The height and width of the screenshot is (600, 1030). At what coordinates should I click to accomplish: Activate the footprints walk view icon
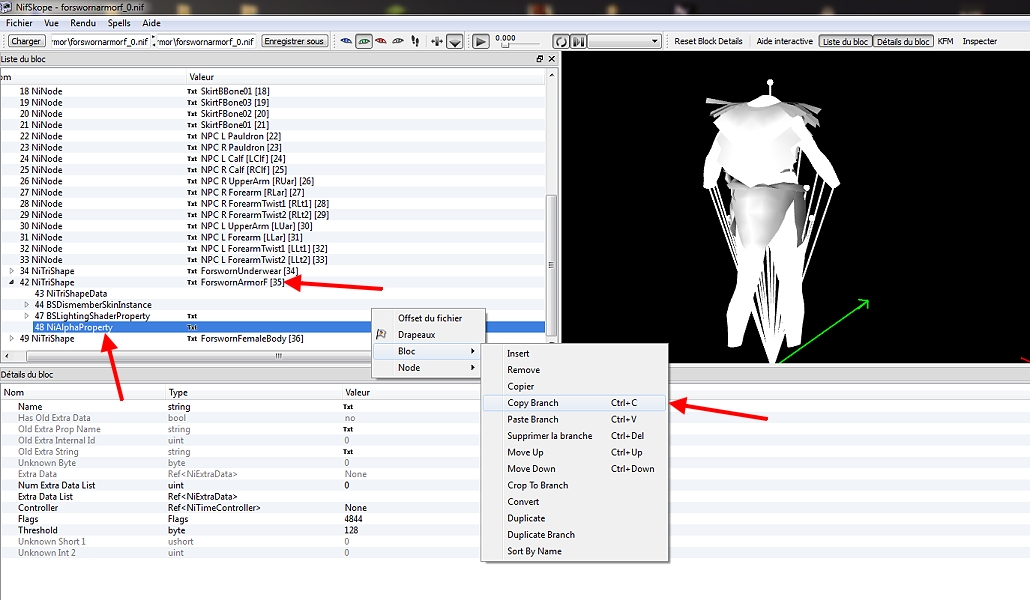click(x=414, y=41)
